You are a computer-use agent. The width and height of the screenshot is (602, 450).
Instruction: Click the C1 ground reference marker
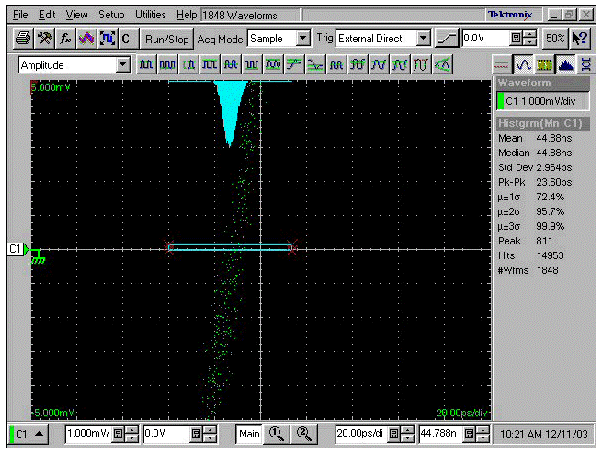(37, 256)
